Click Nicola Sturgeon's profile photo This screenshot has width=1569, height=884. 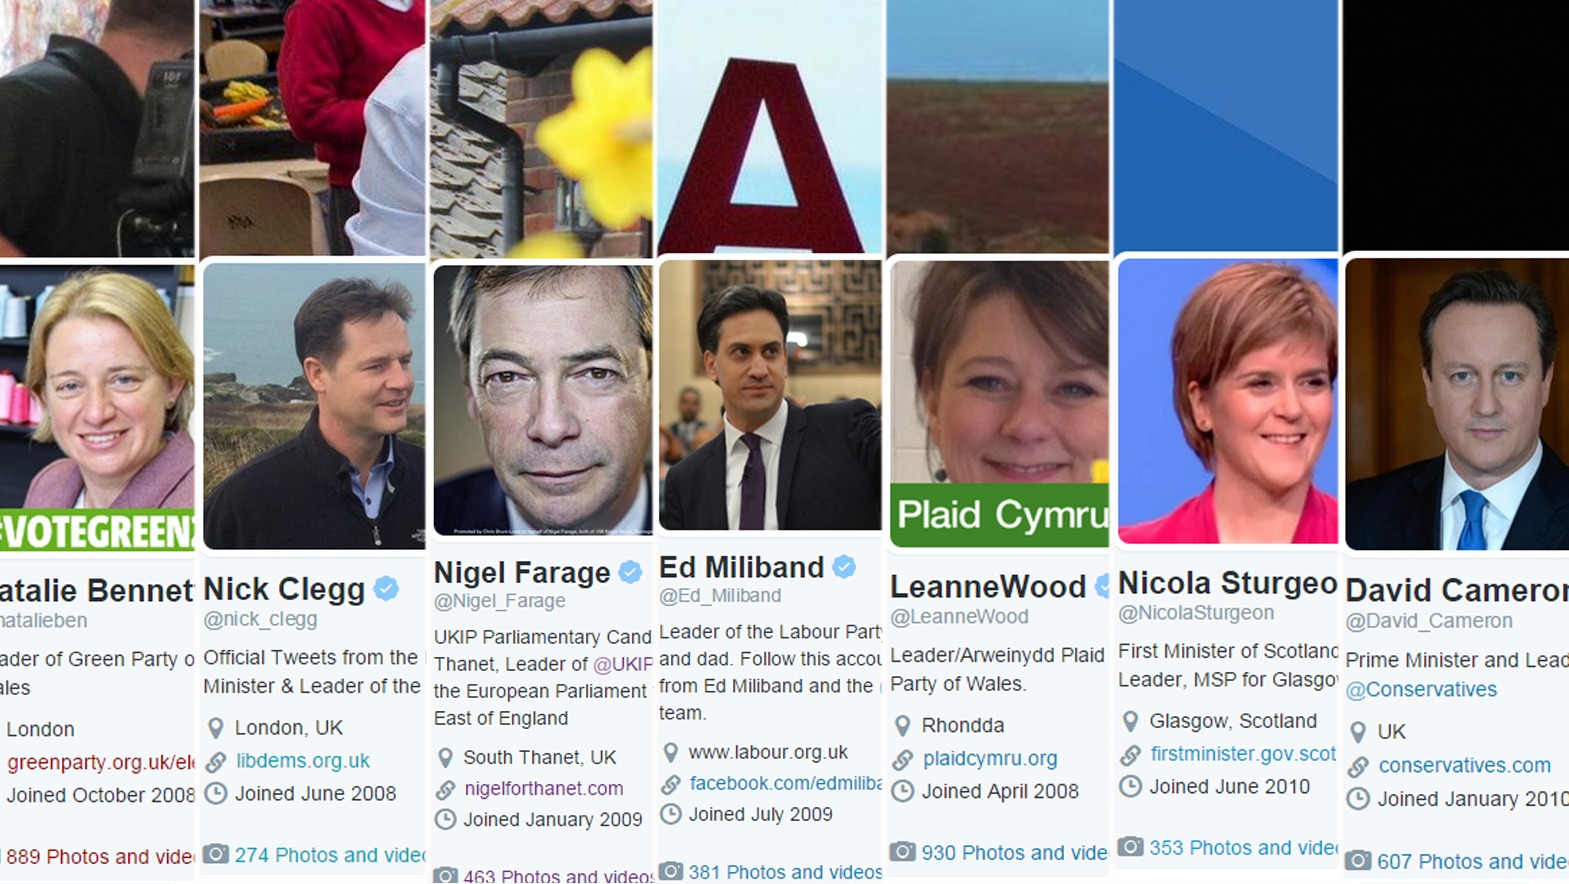point(1227,401)
